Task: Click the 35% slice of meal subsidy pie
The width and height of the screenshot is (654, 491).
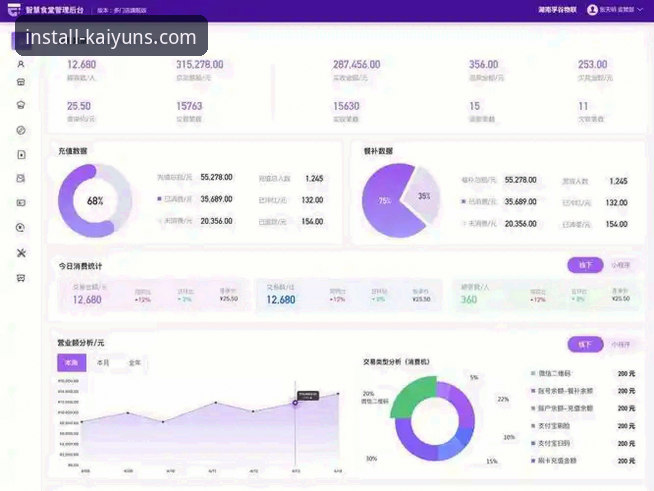Action: click(423, 196)
